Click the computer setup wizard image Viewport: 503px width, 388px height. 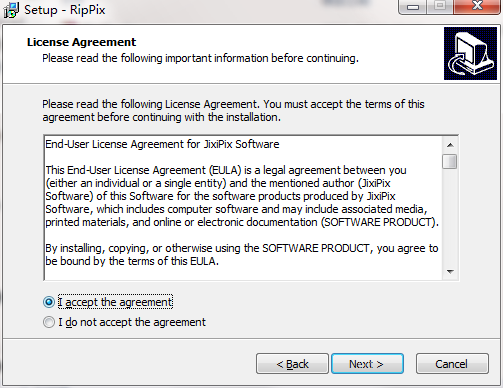pyautogui.click(x=470, y=54)
